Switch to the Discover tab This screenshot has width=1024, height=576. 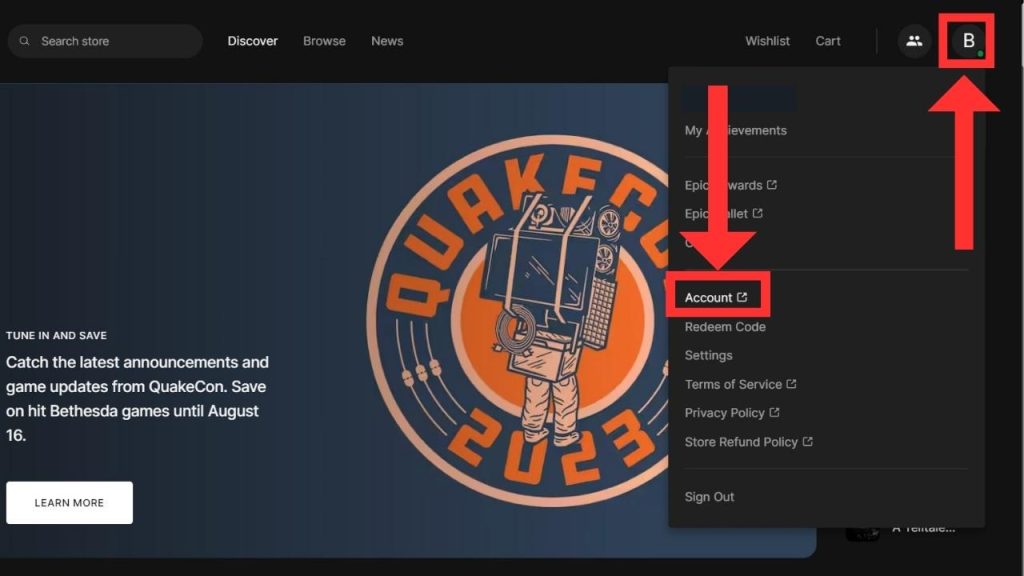tap(253, 41)
